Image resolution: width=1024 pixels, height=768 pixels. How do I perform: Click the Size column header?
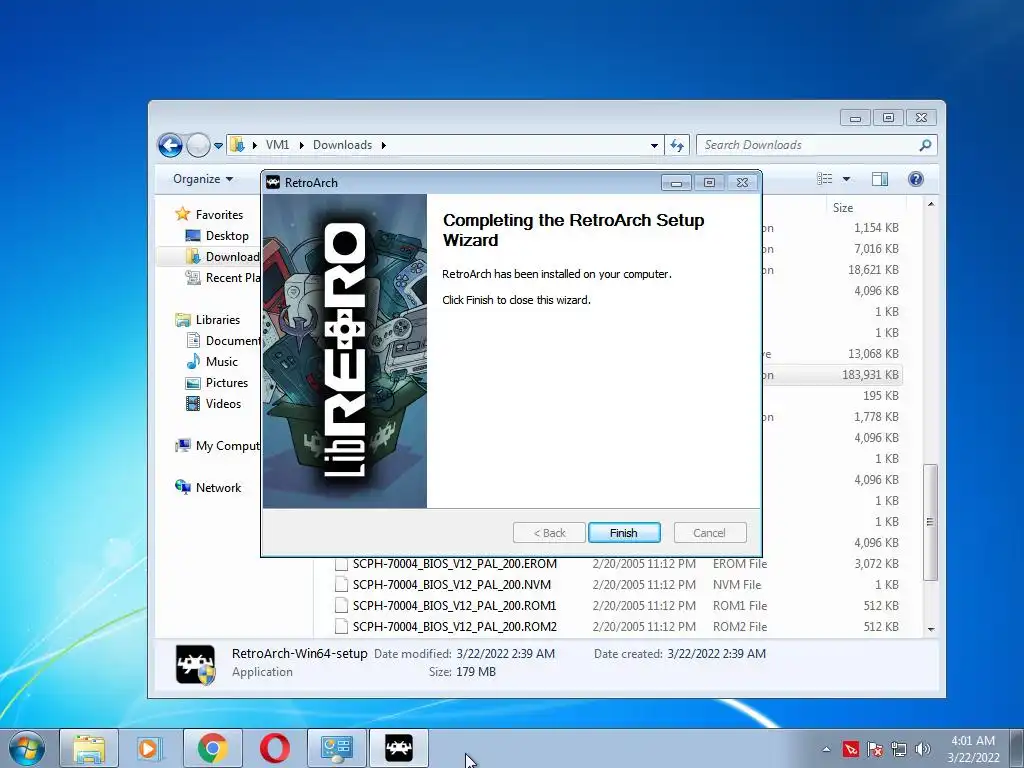click(x=842, y=208)
